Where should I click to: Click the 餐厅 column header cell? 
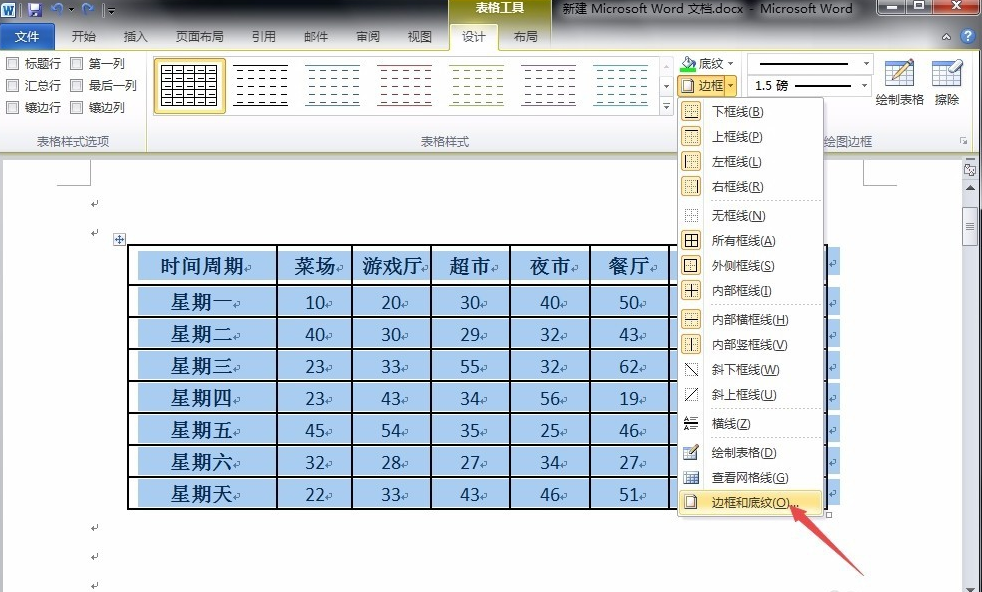(x=629, y=266)
